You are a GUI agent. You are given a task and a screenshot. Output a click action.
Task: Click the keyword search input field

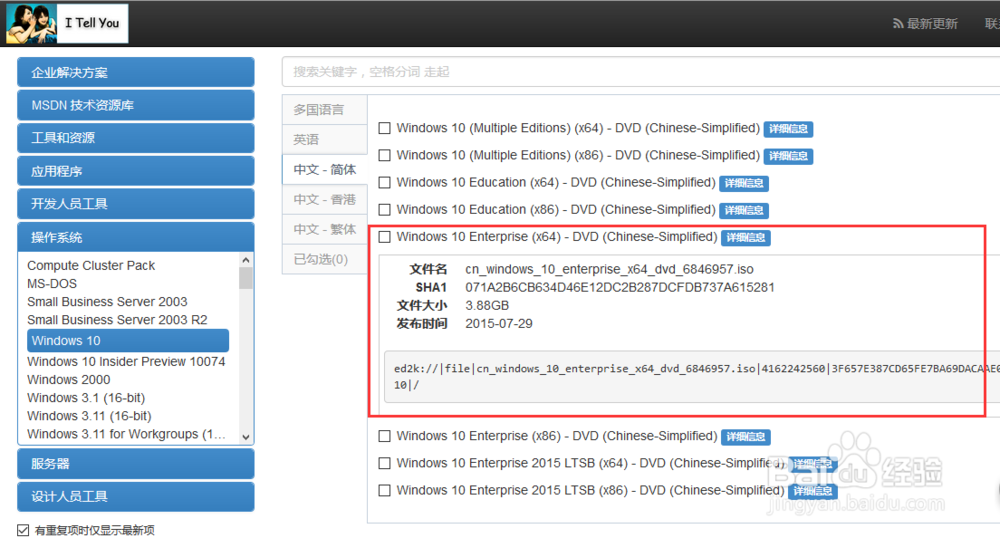[641, 71]
